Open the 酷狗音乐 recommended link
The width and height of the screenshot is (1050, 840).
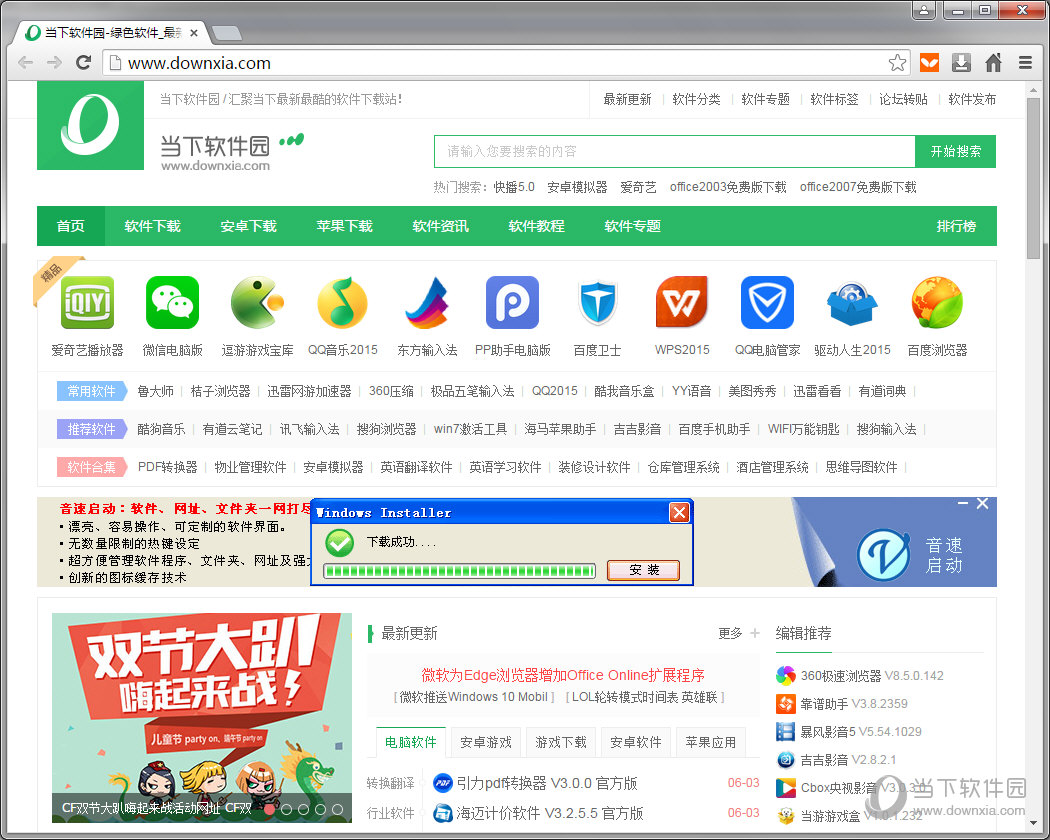click(x=161, y=429)
